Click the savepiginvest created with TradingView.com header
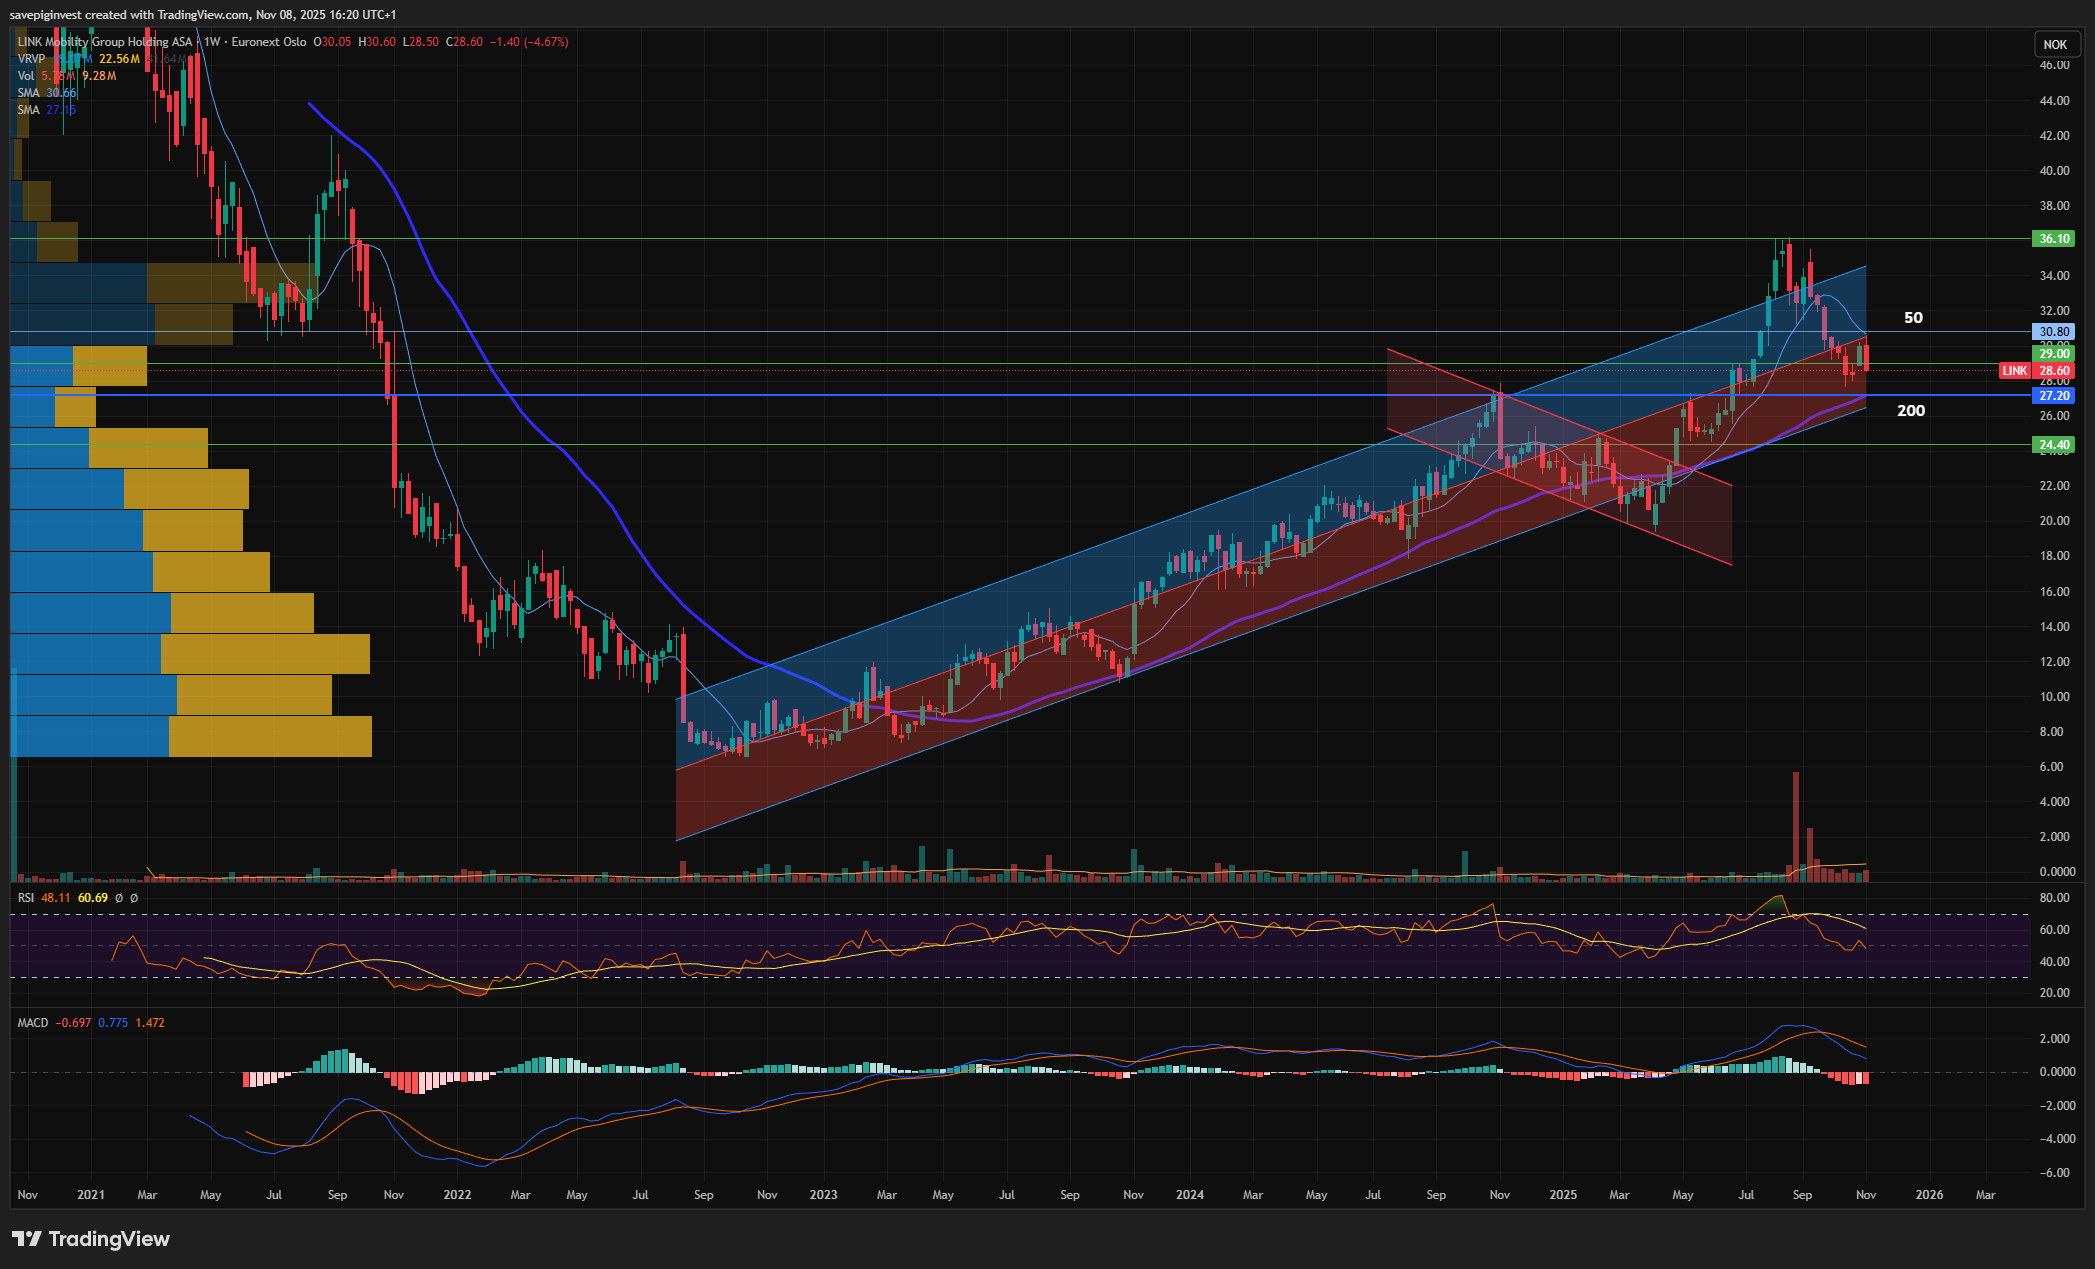Screen dimensions: 2095x1269 [x=203, y=15]
